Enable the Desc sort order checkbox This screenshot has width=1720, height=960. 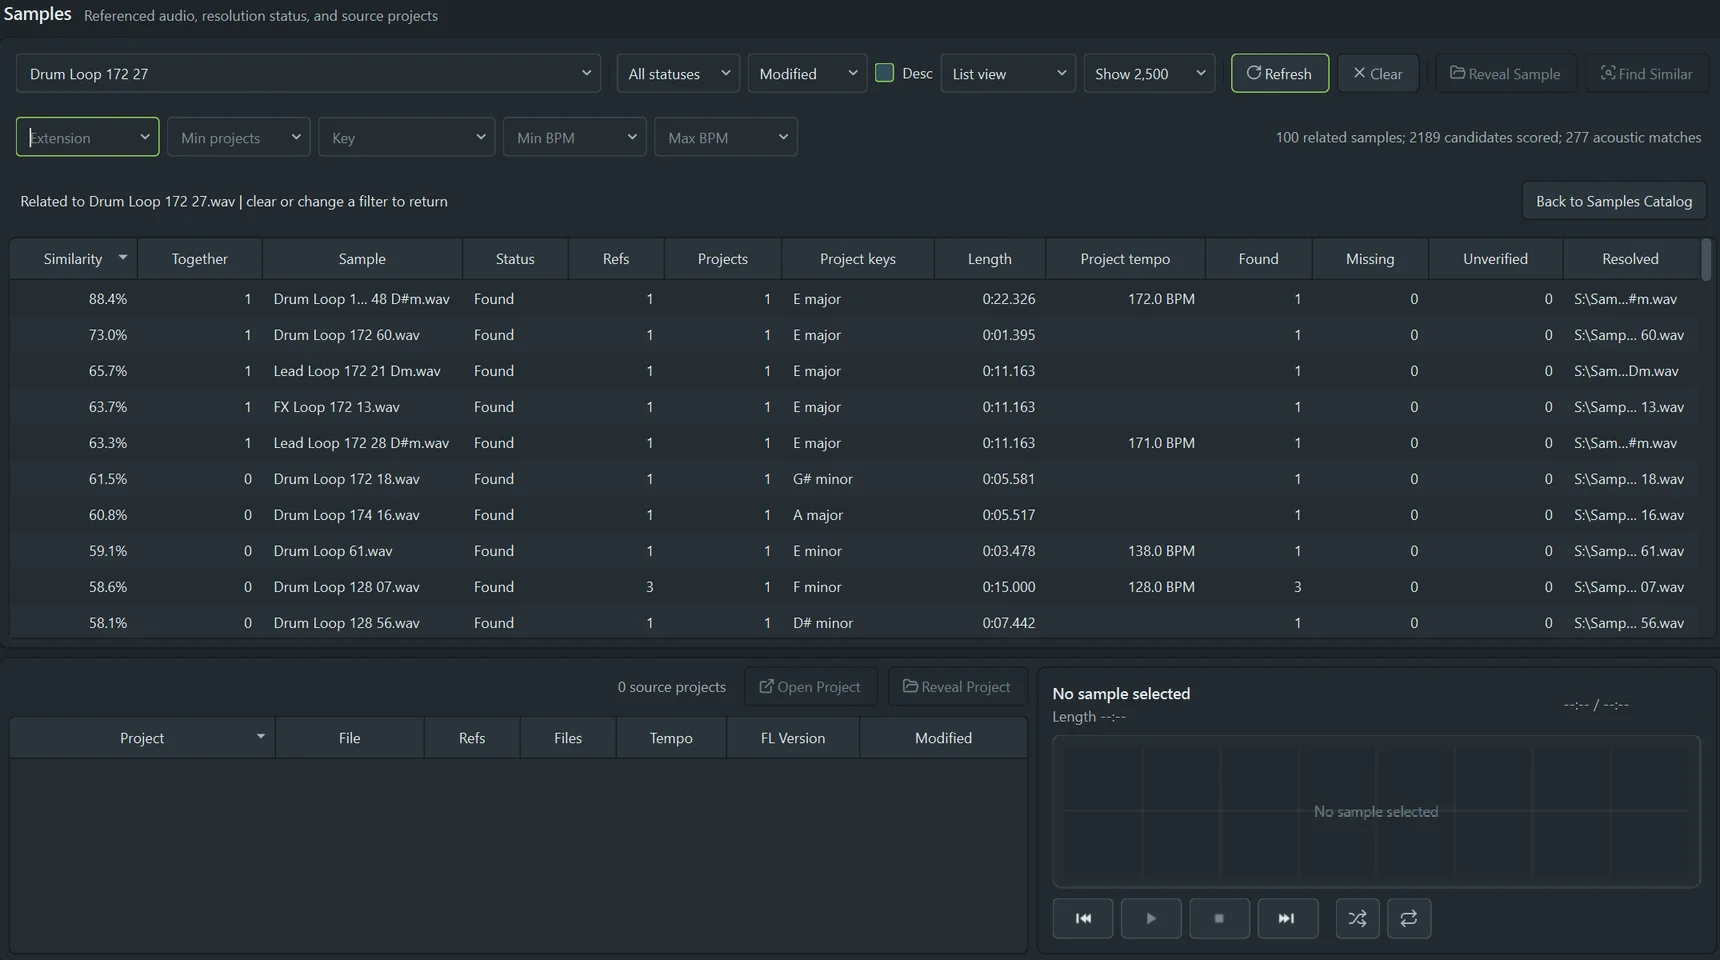coord(885,73)
